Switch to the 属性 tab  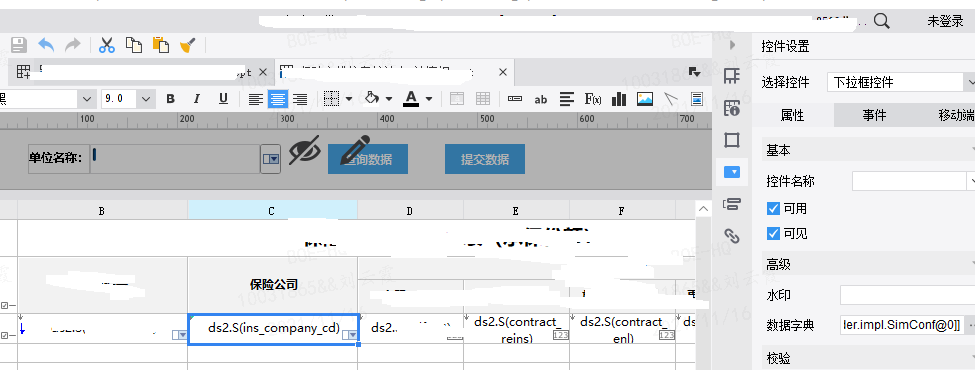792,115
